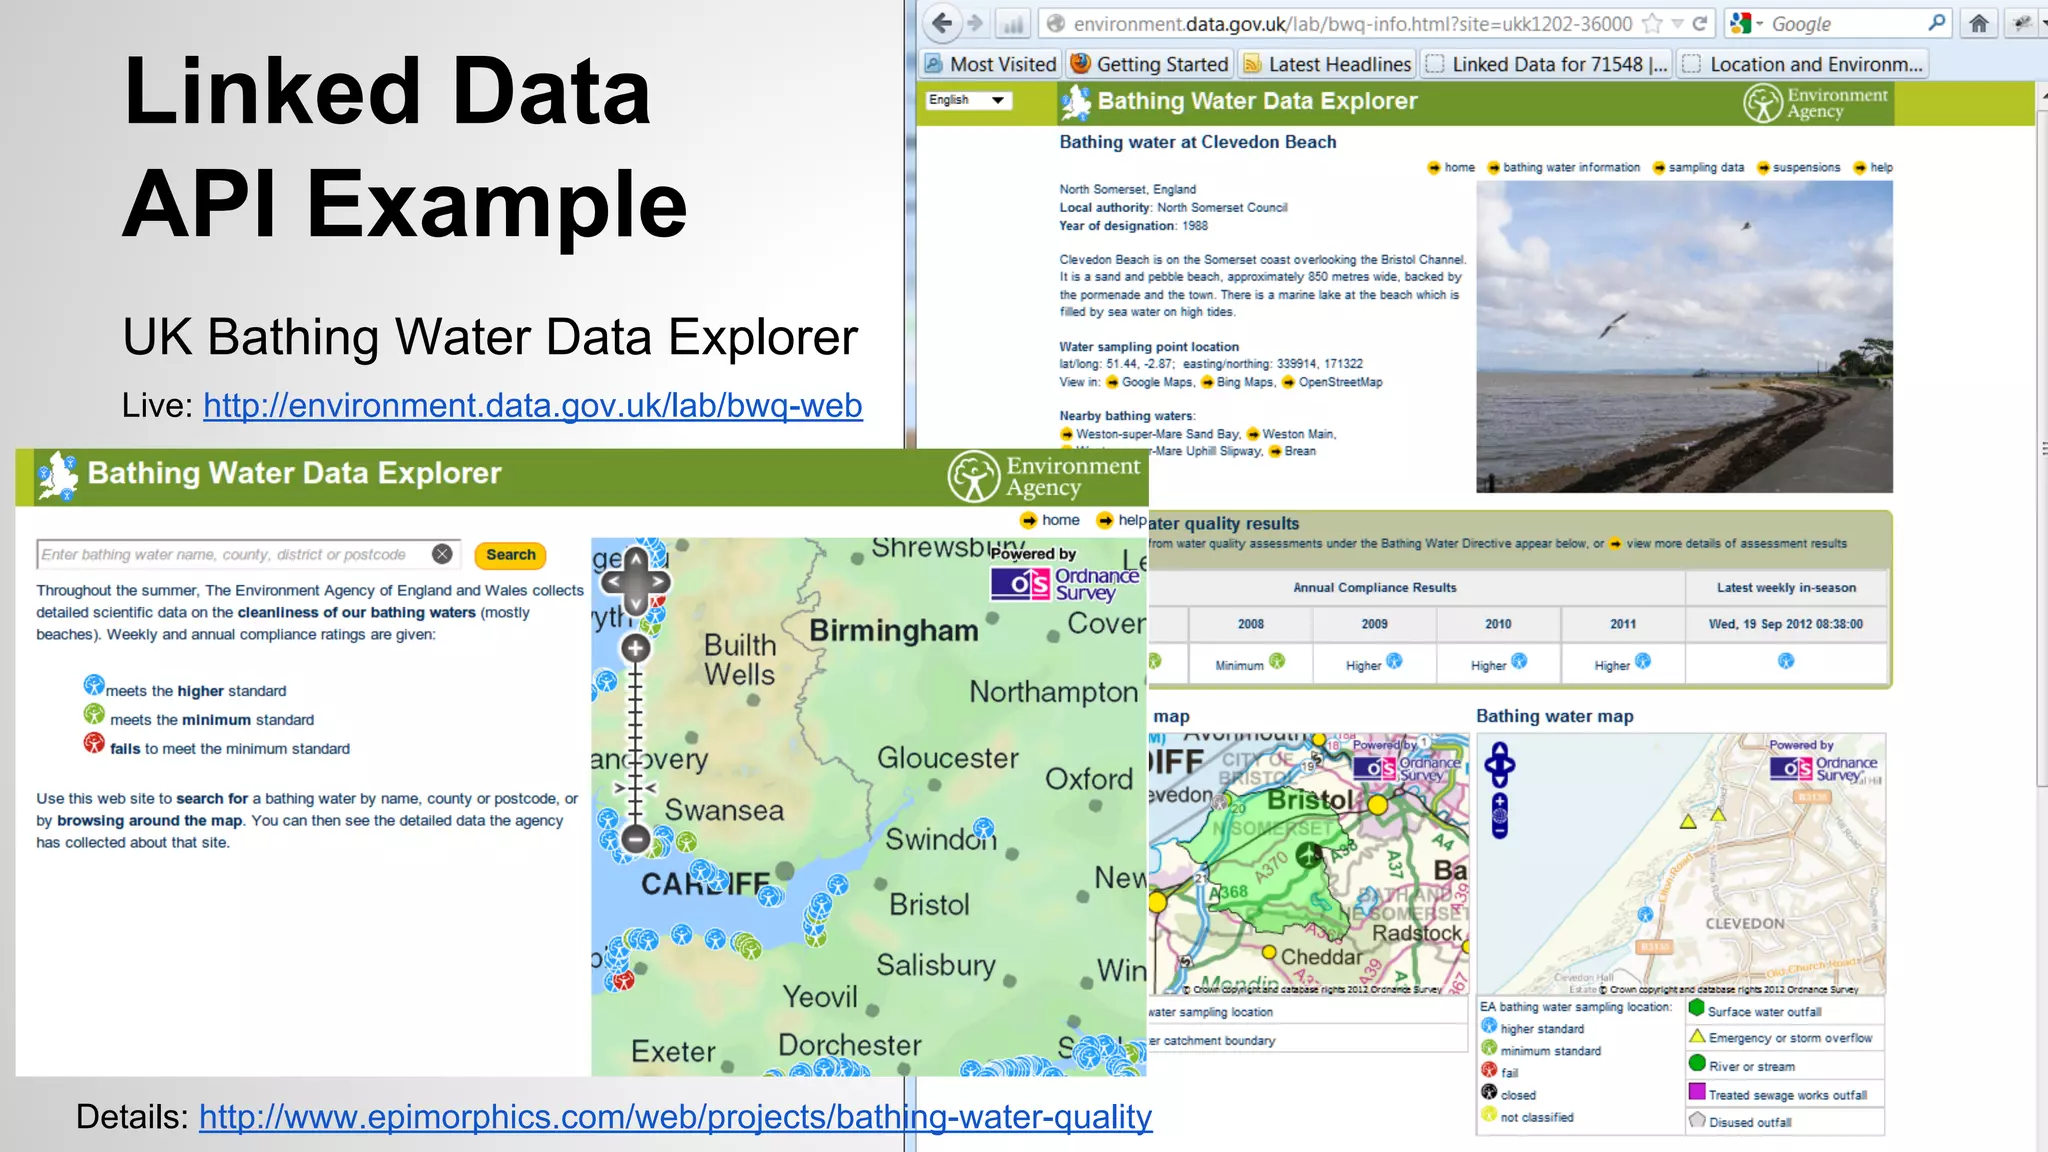The image size is (2048, 1152).
Task: Click the Environment Agency logo in the explorer home header
Action: [1044, 476]
